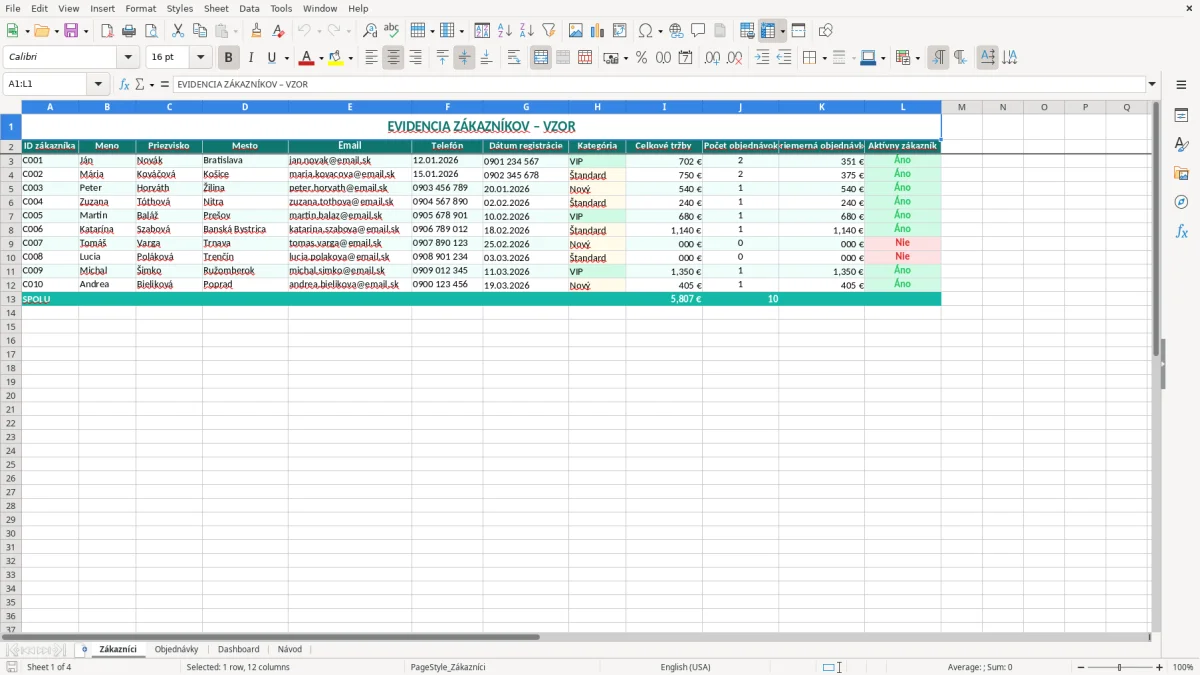The image size is (1200, 675).
Task: Toggle Center Horizontally alignment
Action: 393,58
